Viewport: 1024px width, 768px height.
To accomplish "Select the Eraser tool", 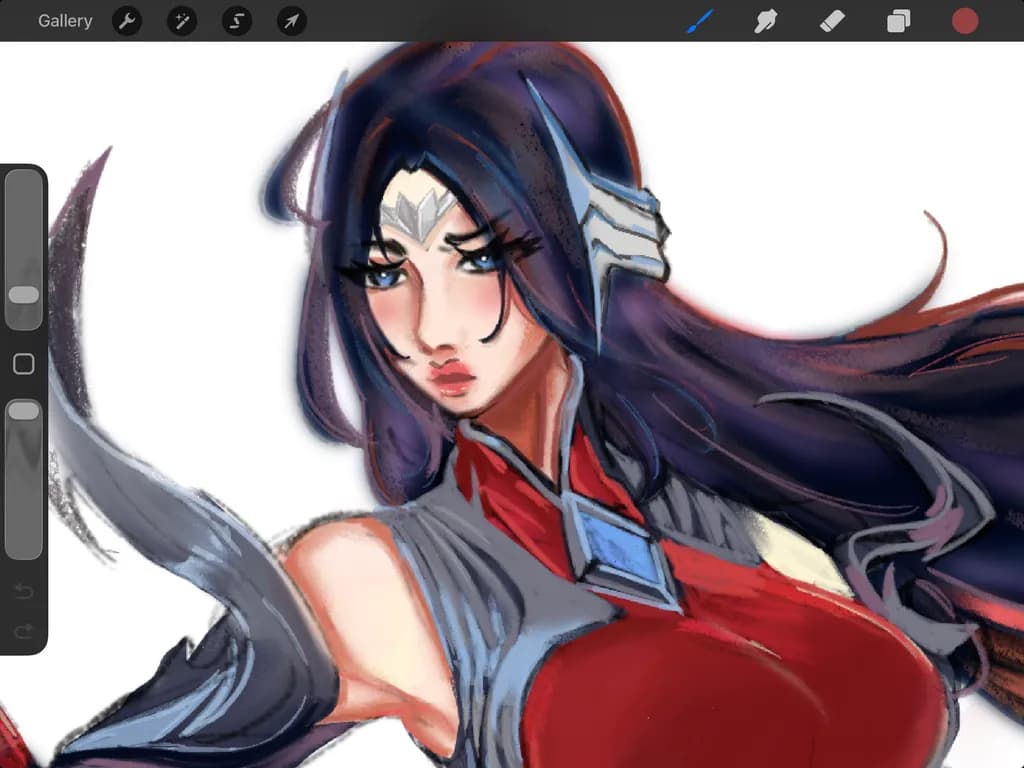I will pos(832,21).
